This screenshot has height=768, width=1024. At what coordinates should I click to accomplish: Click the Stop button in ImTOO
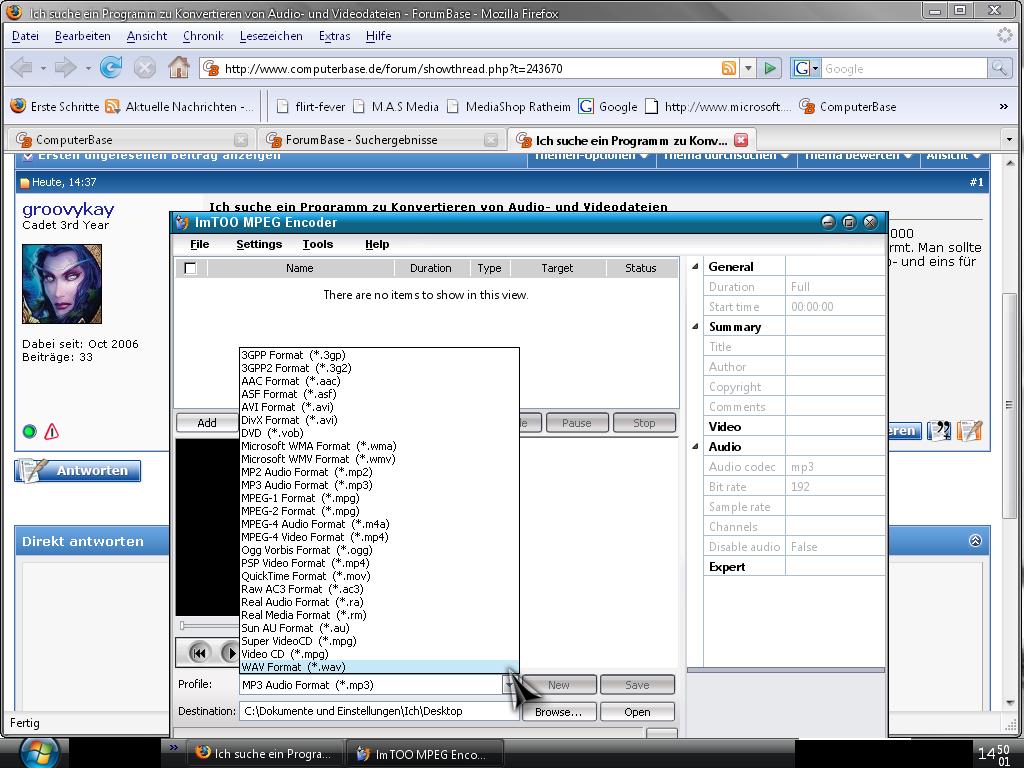point(644,423)
